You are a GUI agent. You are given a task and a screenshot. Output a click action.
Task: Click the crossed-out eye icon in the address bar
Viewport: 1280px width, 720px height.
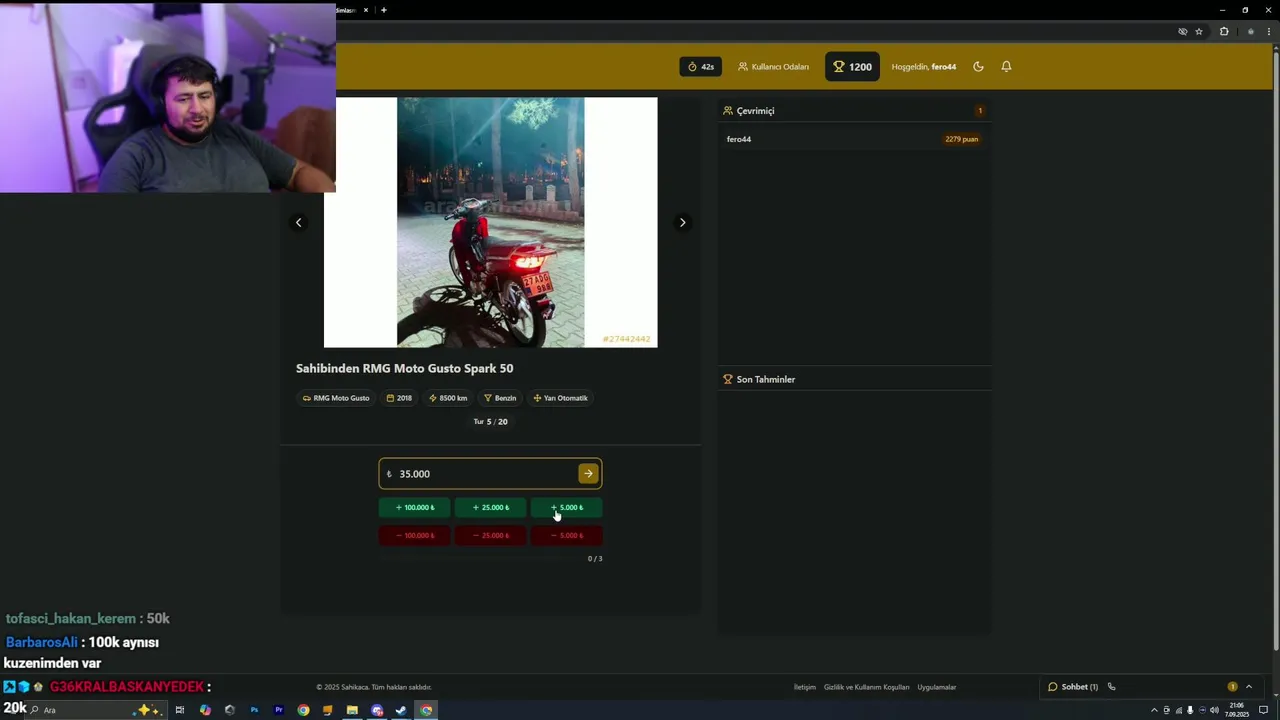(1182, 32)
